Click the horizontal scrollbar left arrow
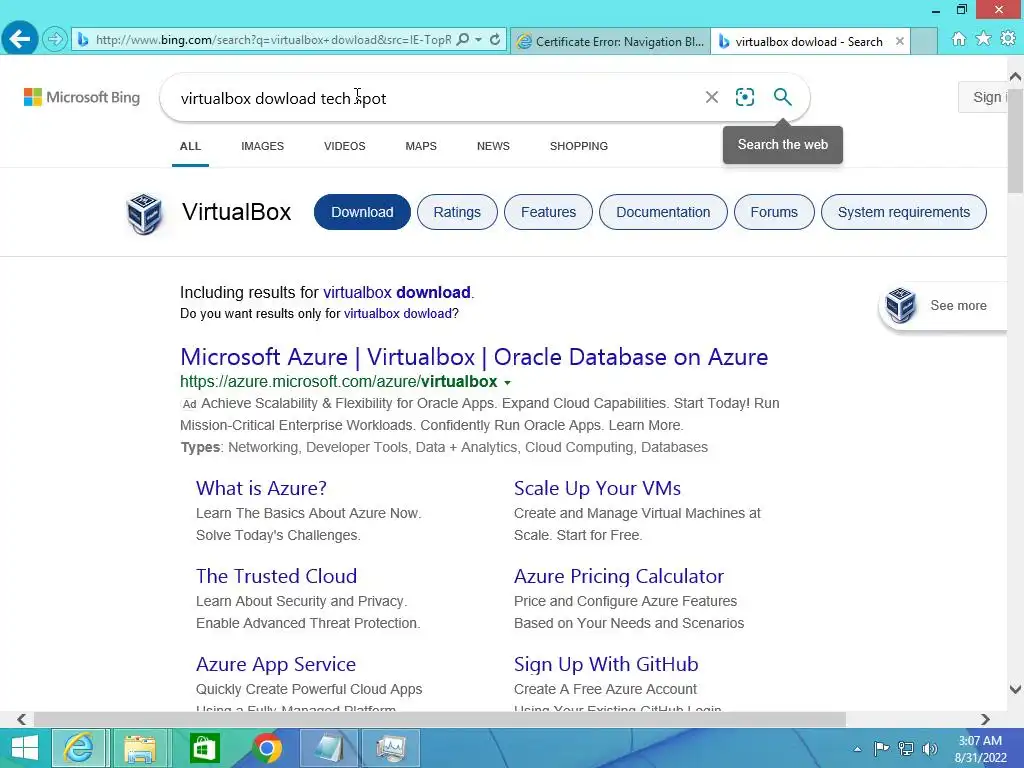Screen dimensions: 1024x768 pos(22,719)
